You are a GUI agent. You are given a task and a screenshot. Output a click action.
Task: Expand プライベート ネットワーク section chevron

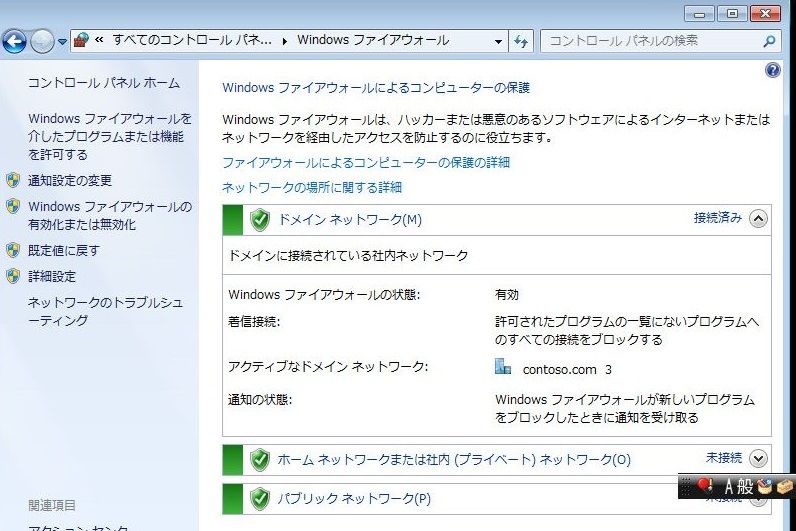[758, 458]
